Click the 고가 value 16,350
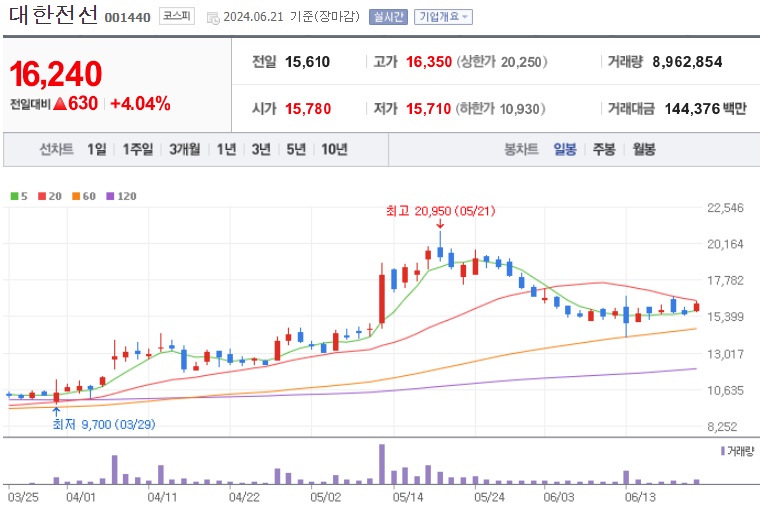Viewport: 760px width, 509px height. tap(429, 62)
